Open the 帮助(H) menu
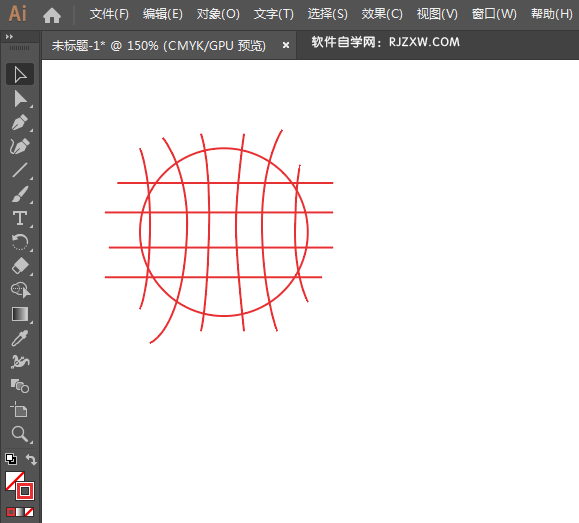The height and width of the screenshot is (523, 579). pos(552,14)
